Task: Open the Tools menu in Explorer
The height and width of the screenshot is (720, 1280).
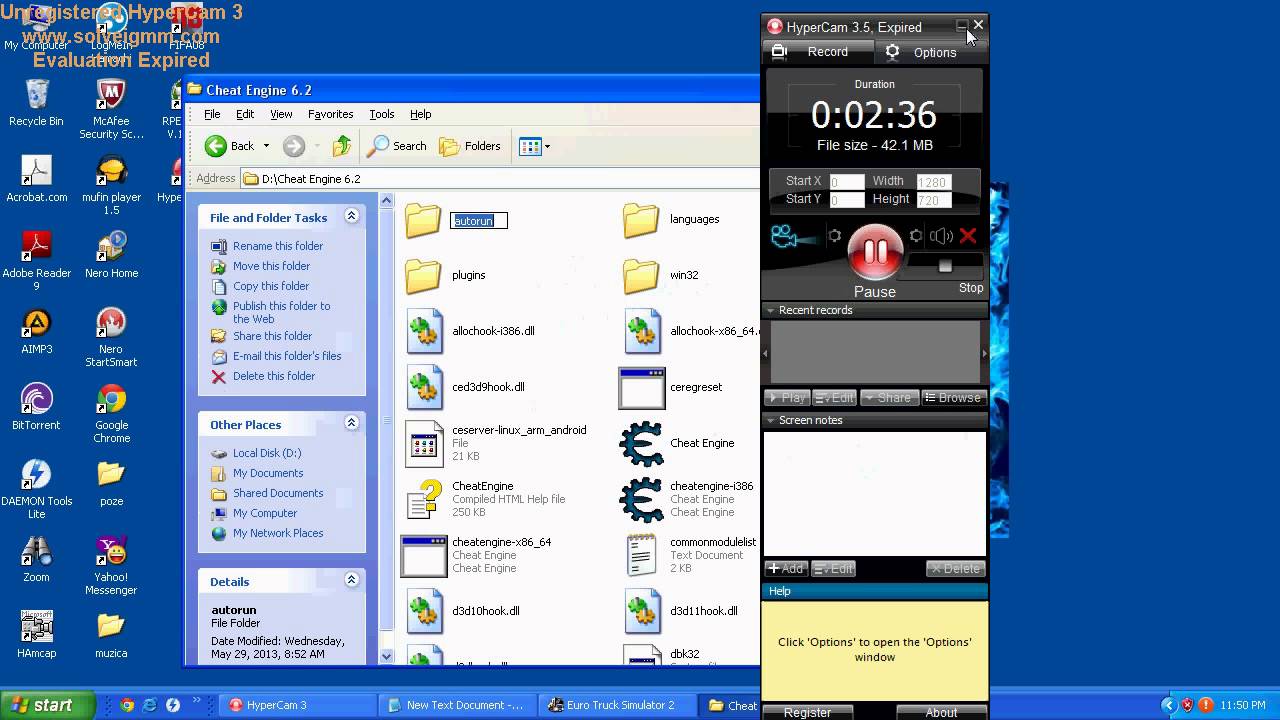Action: click(382, 114)
